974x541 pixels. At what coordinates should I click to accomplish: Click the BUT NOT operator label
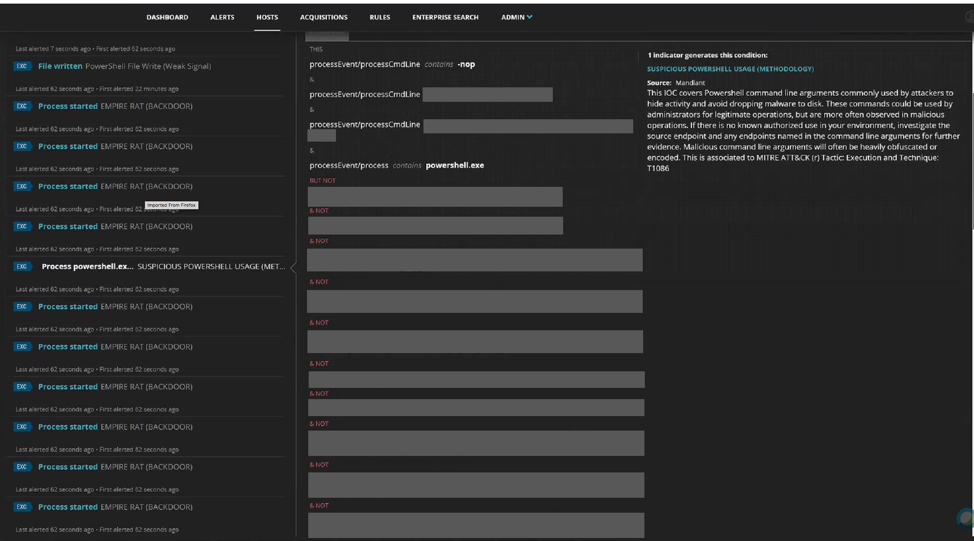[322, 181]
